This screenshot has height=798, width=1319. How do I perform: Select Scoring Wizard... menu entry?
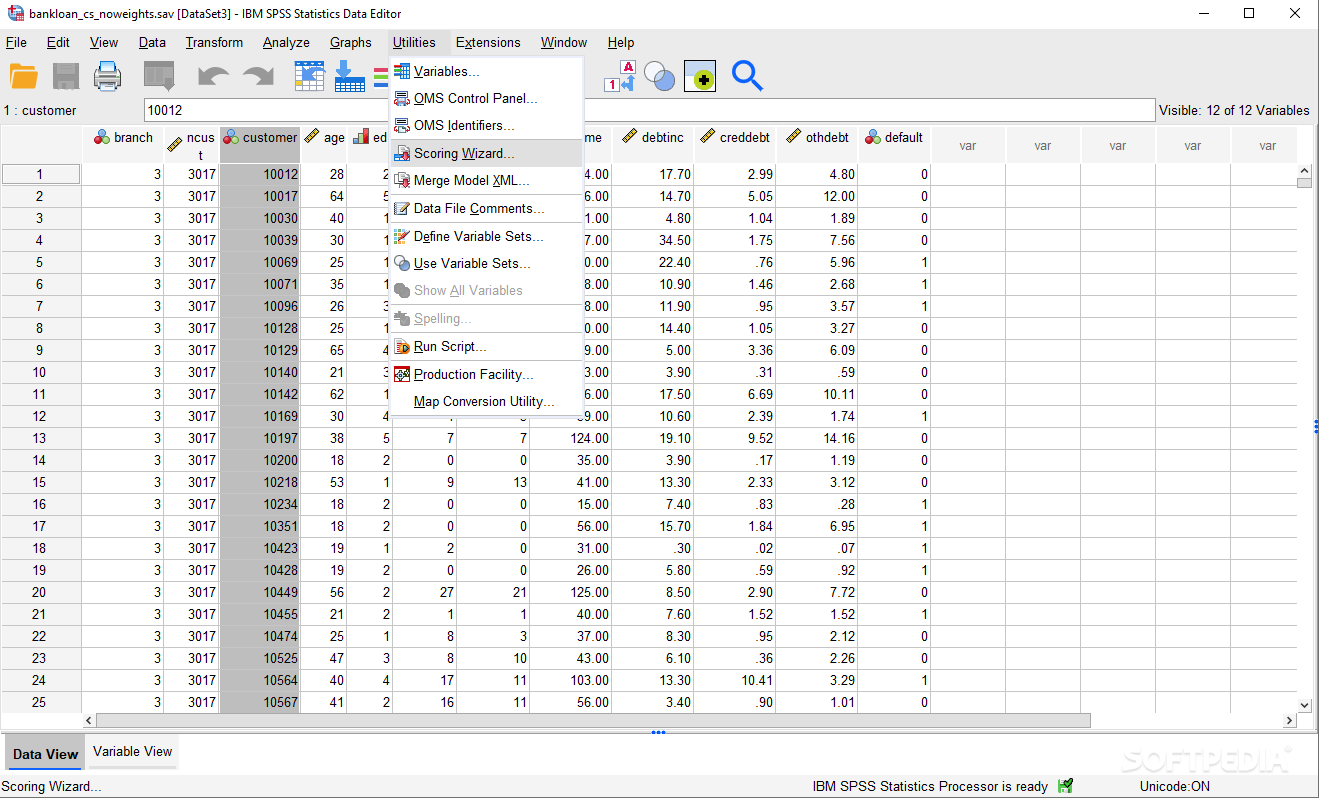click(486, 153)
